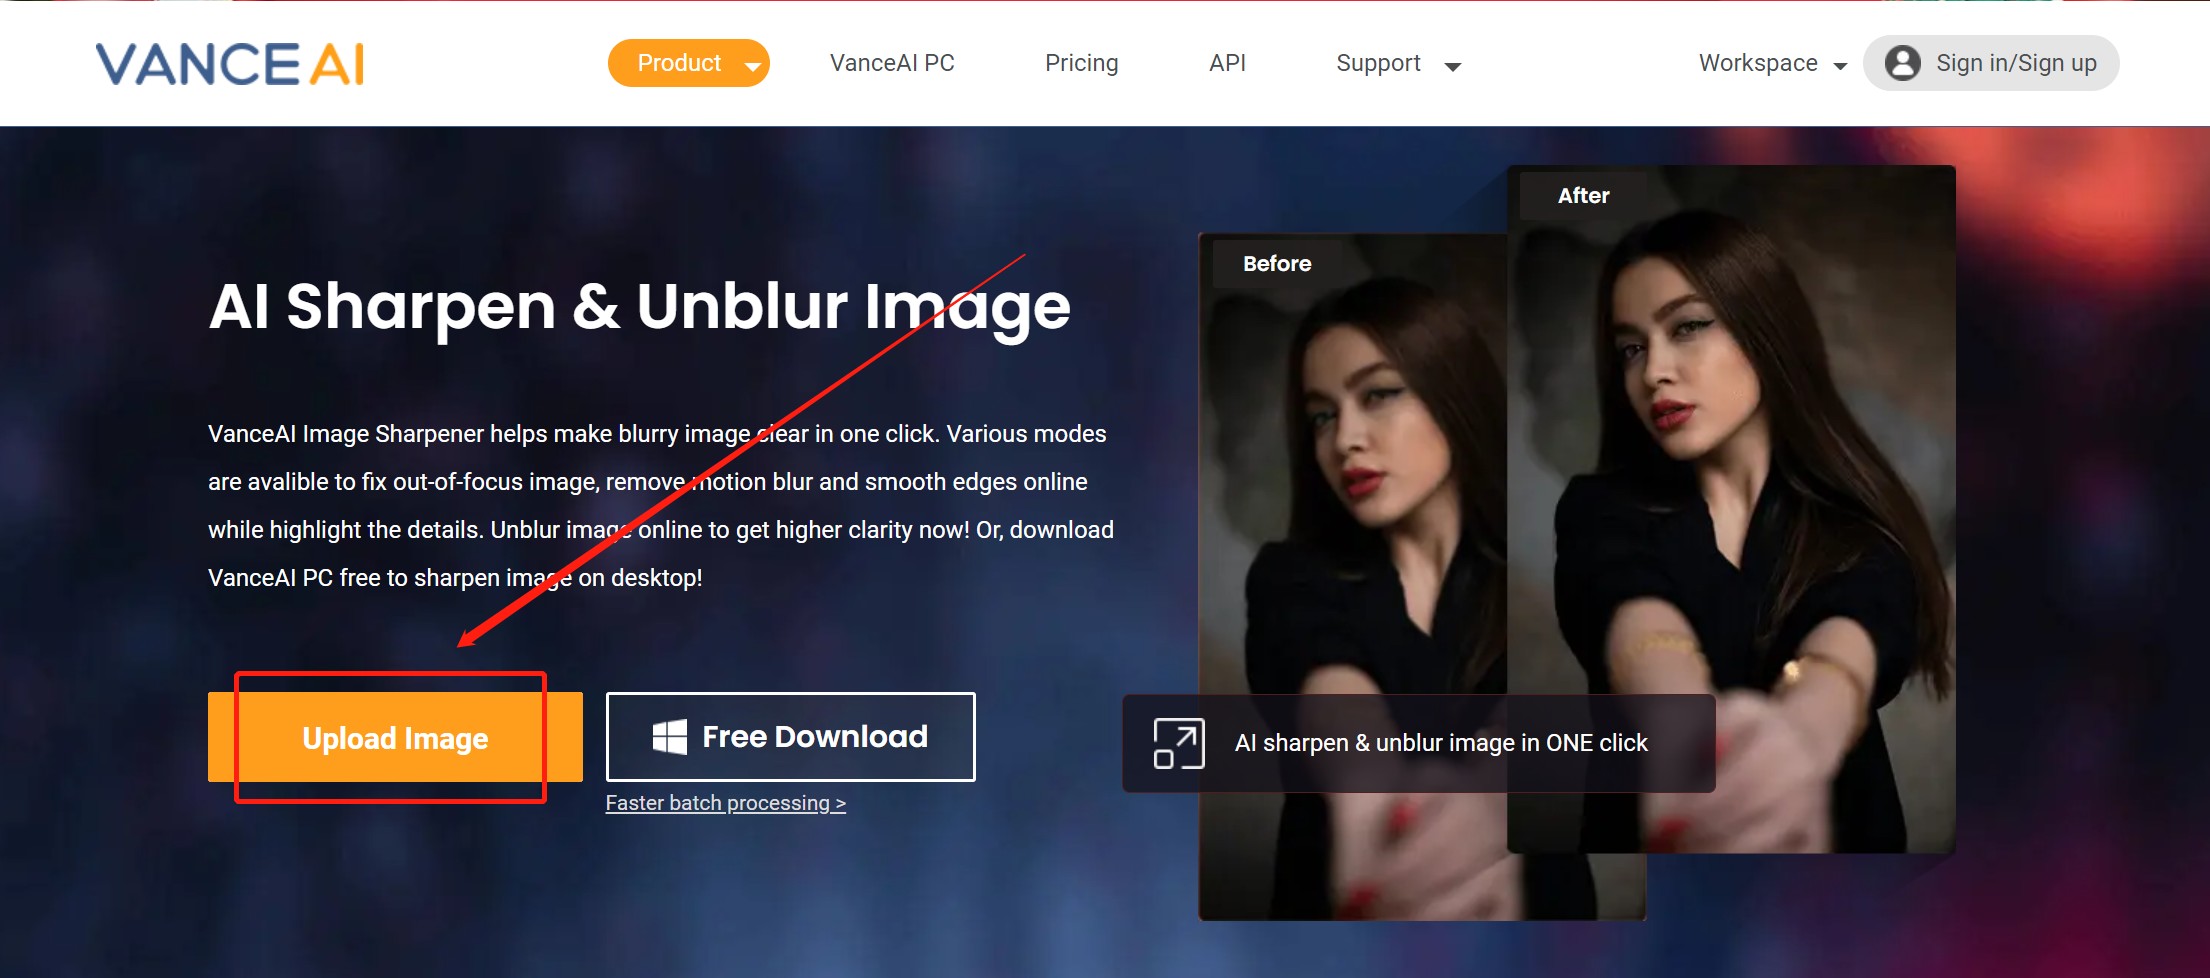Click the VanceAI logo
Viewport: 2210px width, 978px height.
230,64
